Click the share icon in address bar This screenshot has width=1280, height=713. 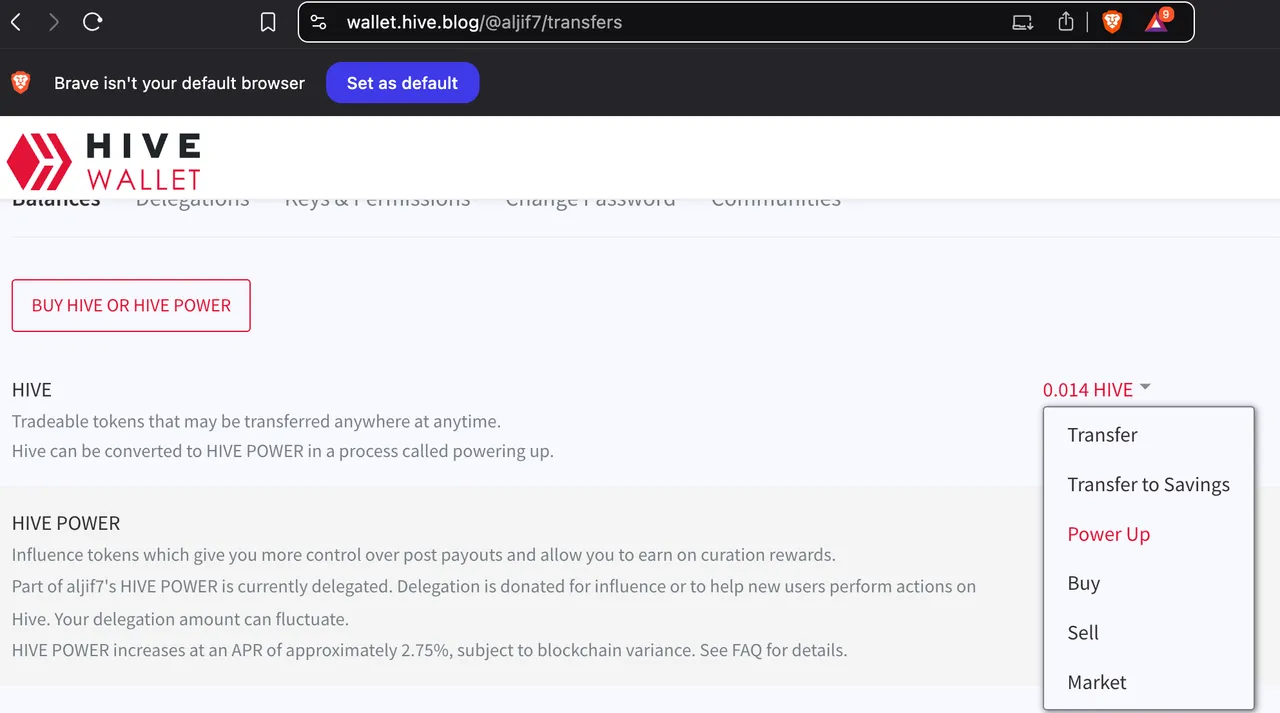[1066, 21]
